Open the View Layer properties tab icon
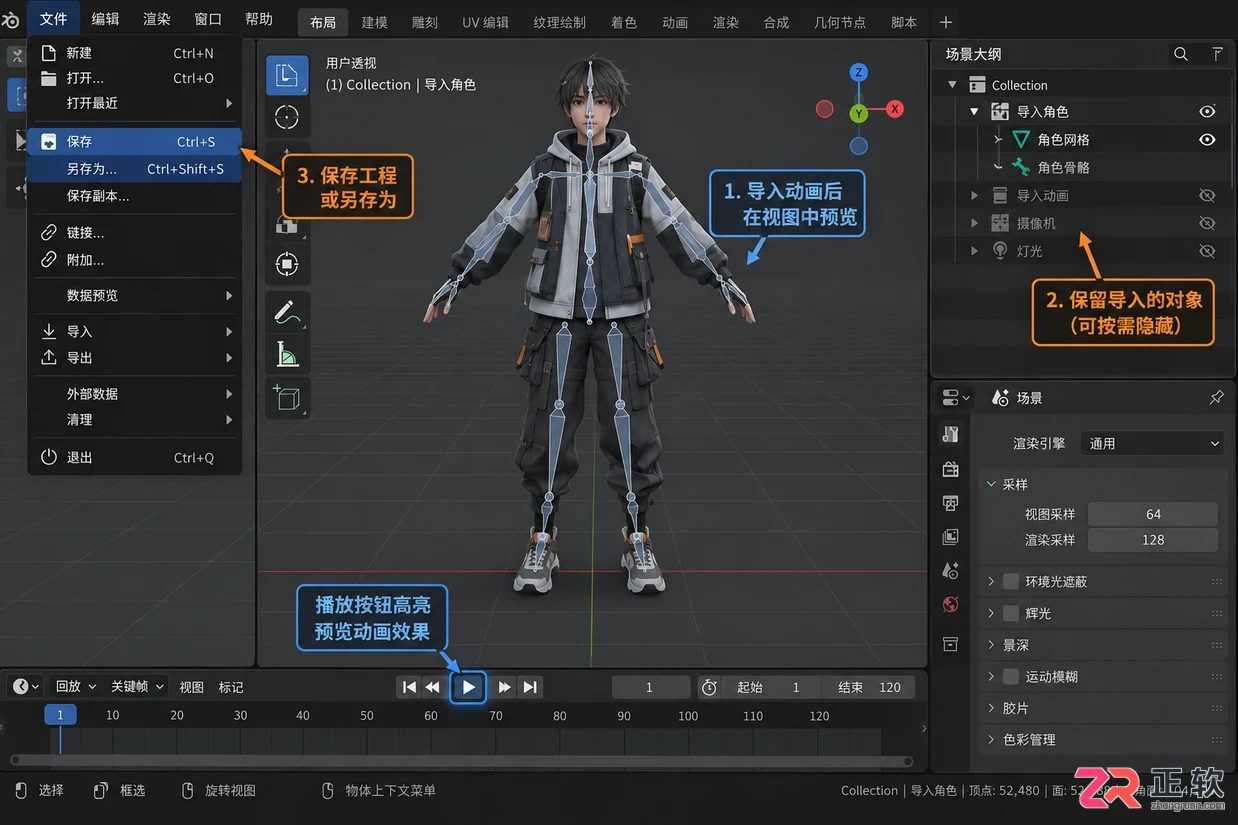Viewport: 1238px width, 825px height. (x=951, y=537)
